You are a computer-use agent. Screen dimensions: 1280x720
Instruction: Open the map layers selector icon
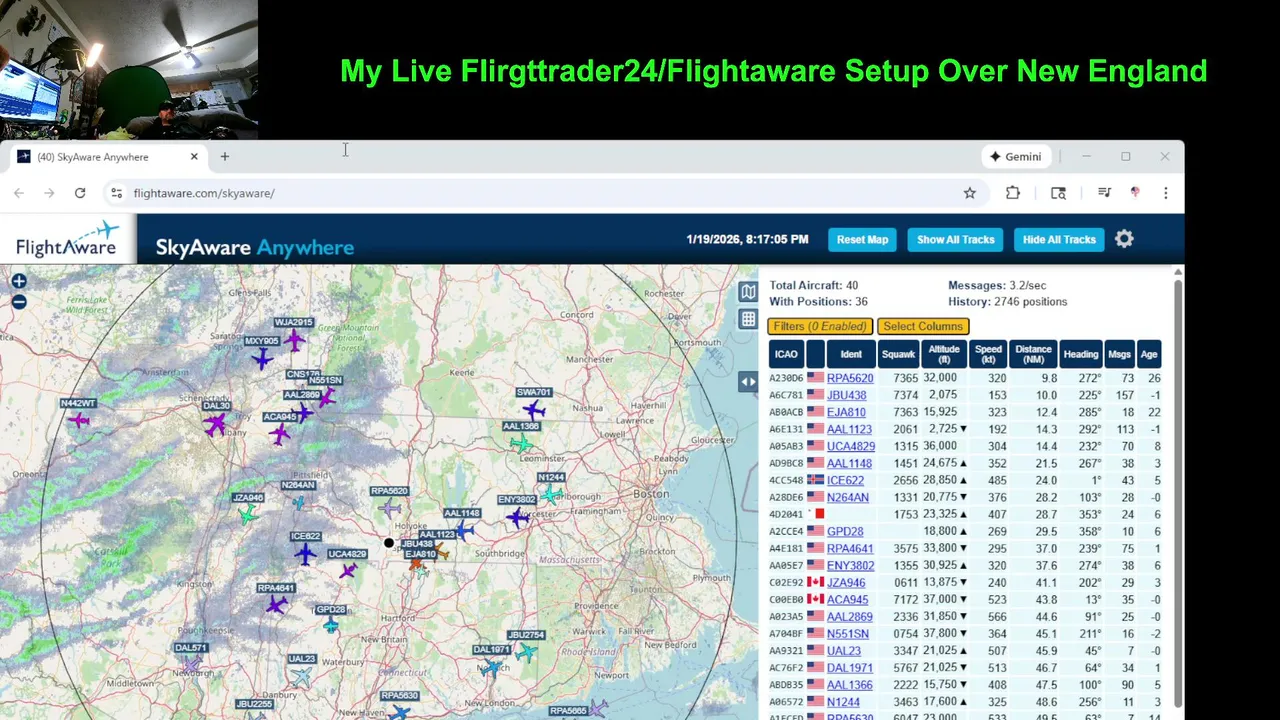point(748,291)
